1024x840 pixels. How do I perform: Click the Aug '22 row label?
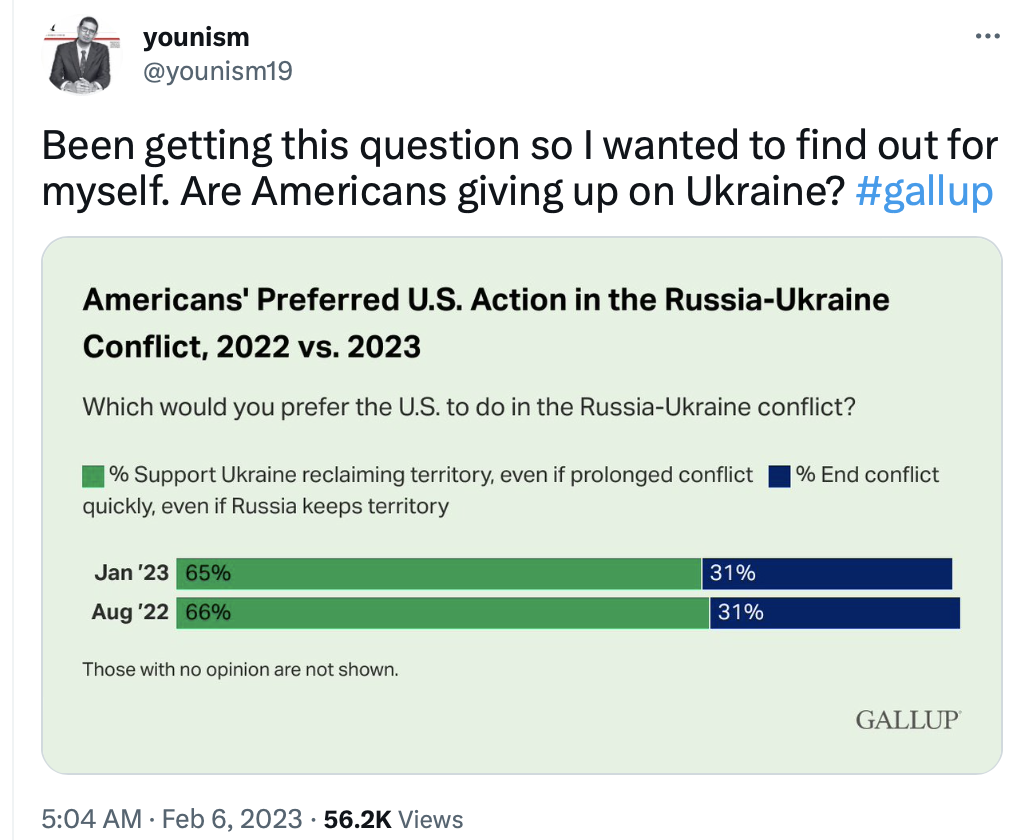pyautogui.click(x=130, y=612)
